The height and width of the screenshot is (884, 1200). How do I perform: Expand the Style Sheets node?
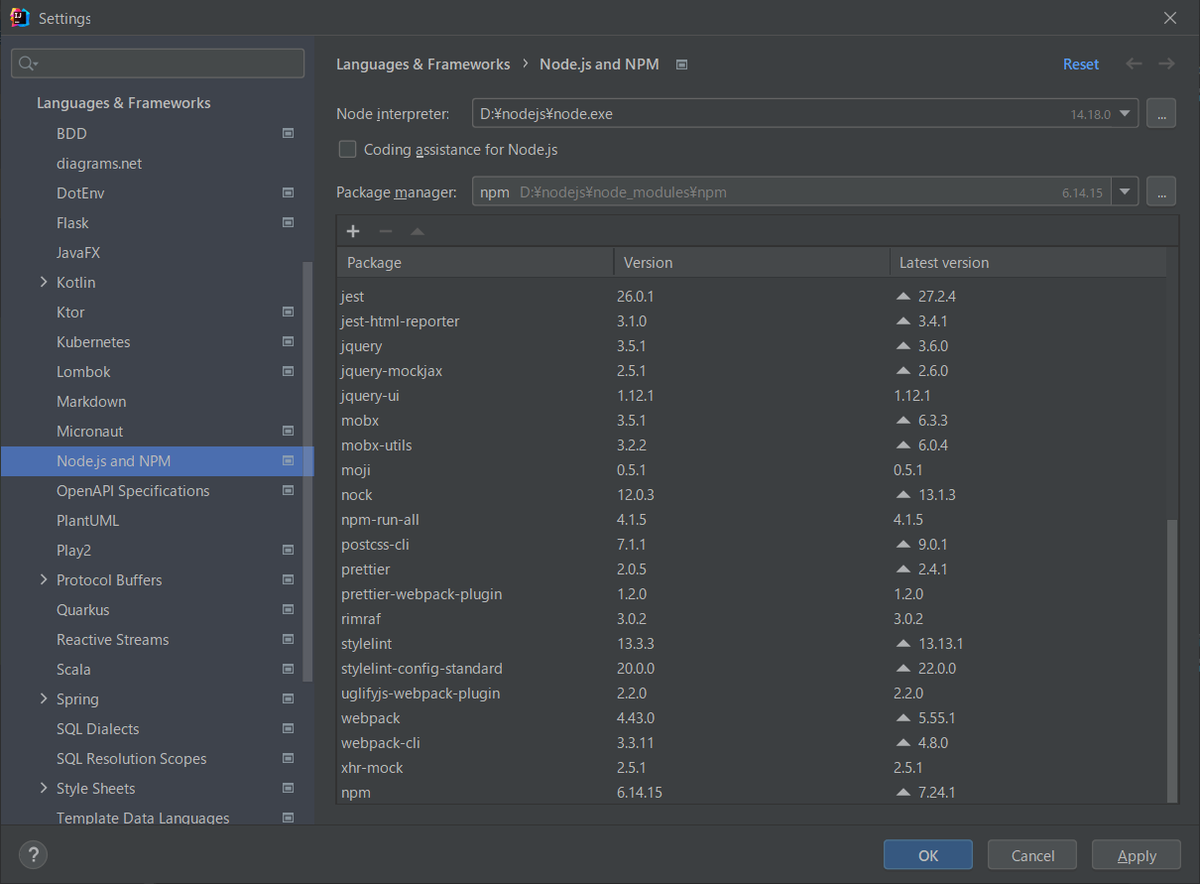[x=44, y=788]
